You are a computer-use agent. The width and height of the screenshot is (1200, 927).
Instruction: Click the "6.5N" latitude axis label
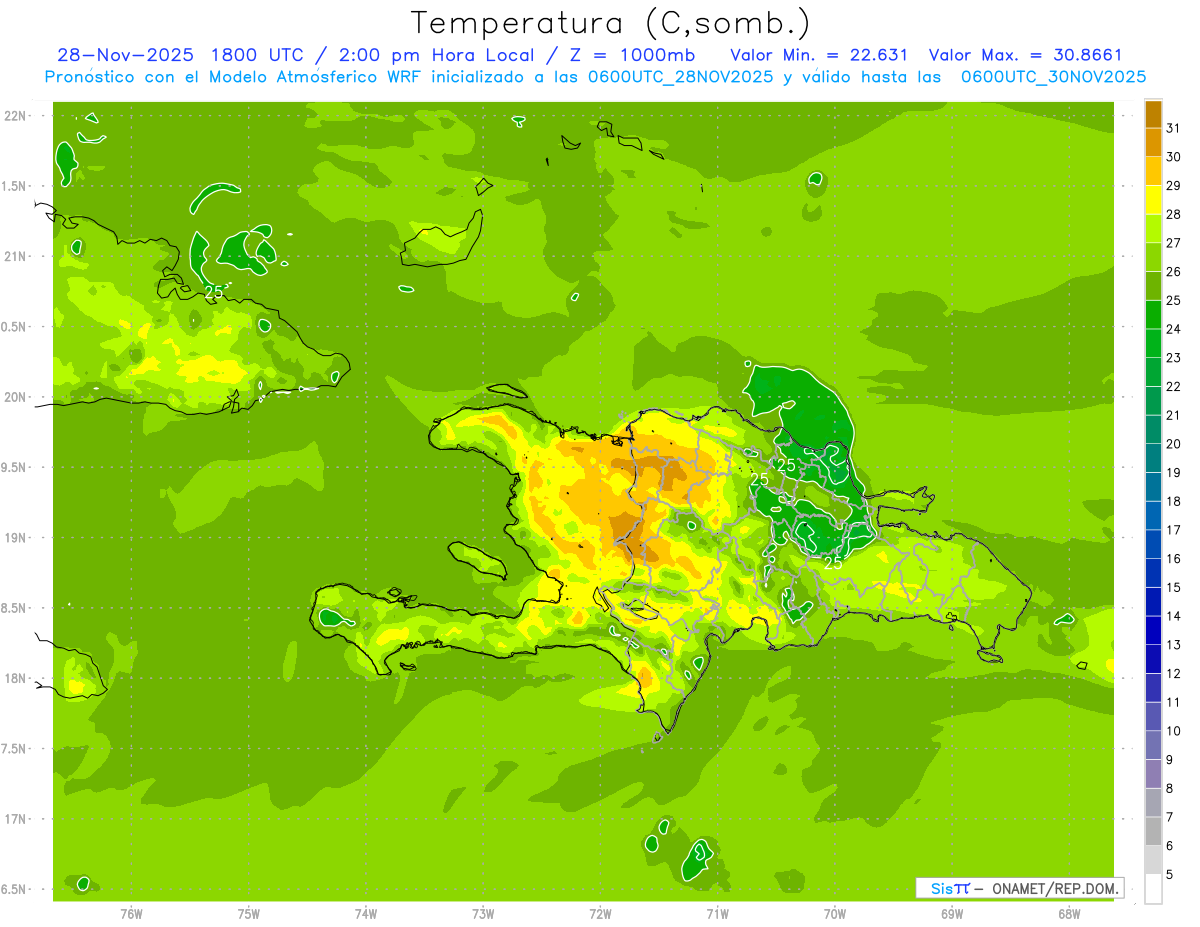click(x=15, y=889)
